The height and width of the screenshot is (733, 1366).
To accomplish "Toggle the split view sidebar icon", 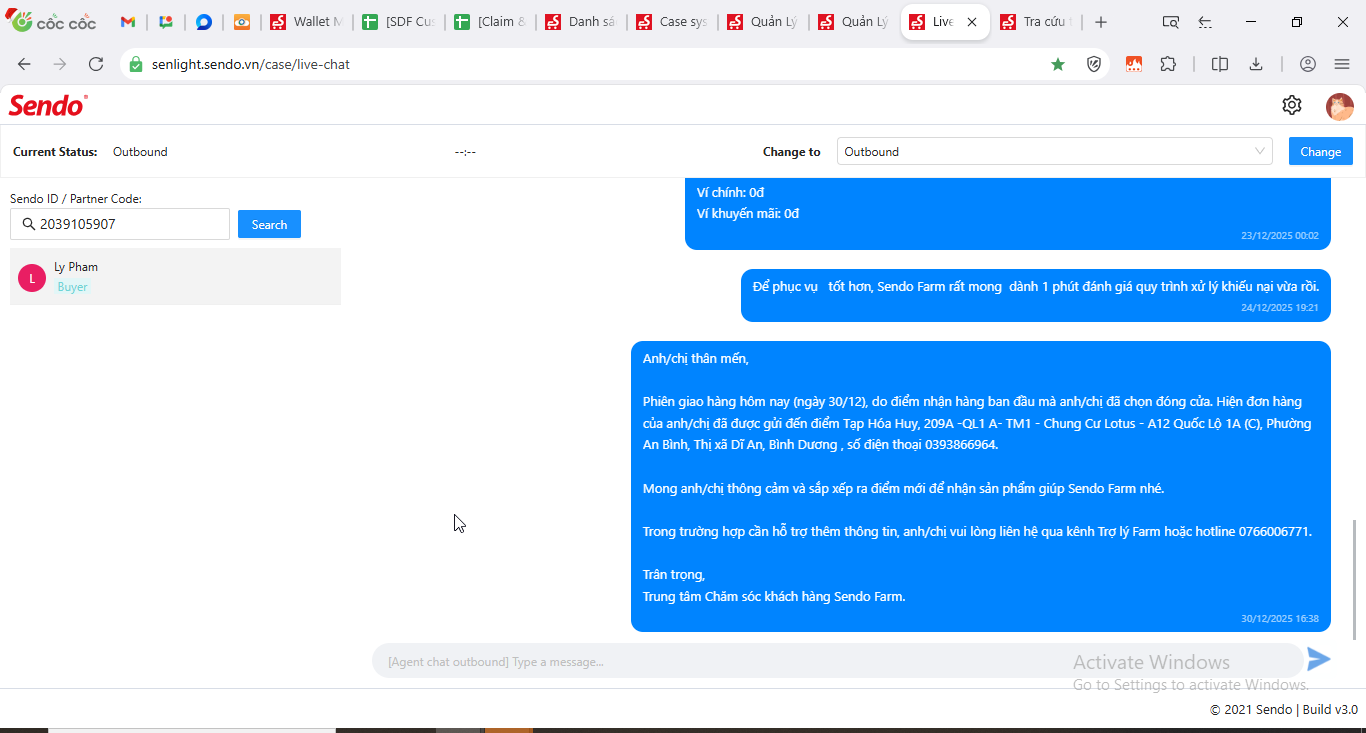I will point(1220,64).
